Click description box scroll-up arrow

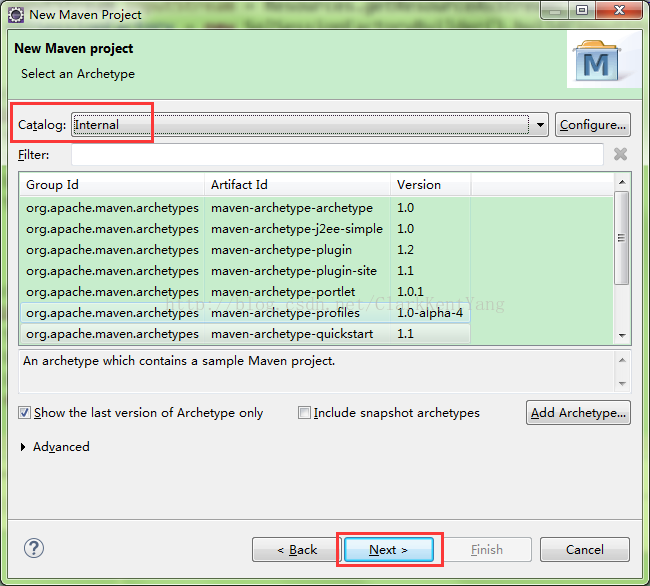(622, 360)
